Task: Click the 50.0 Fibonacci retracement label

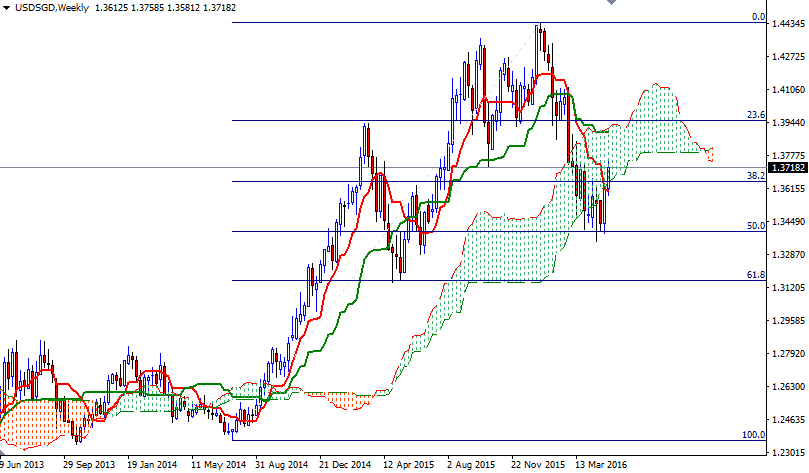Action: (x=756, y=226)
